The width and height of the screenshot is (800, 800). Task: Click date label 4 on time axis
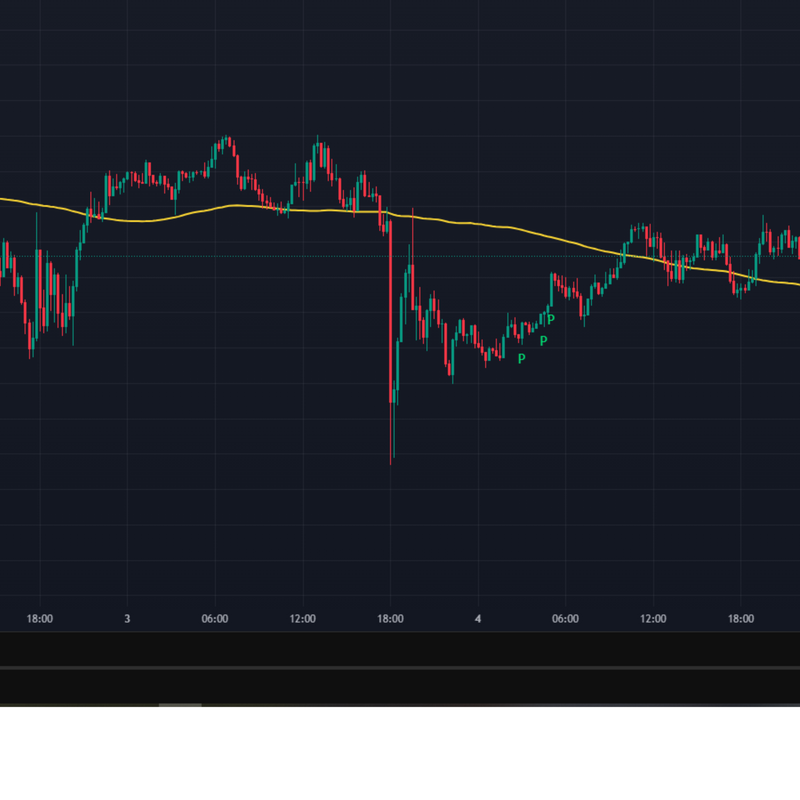coord(478,619)
